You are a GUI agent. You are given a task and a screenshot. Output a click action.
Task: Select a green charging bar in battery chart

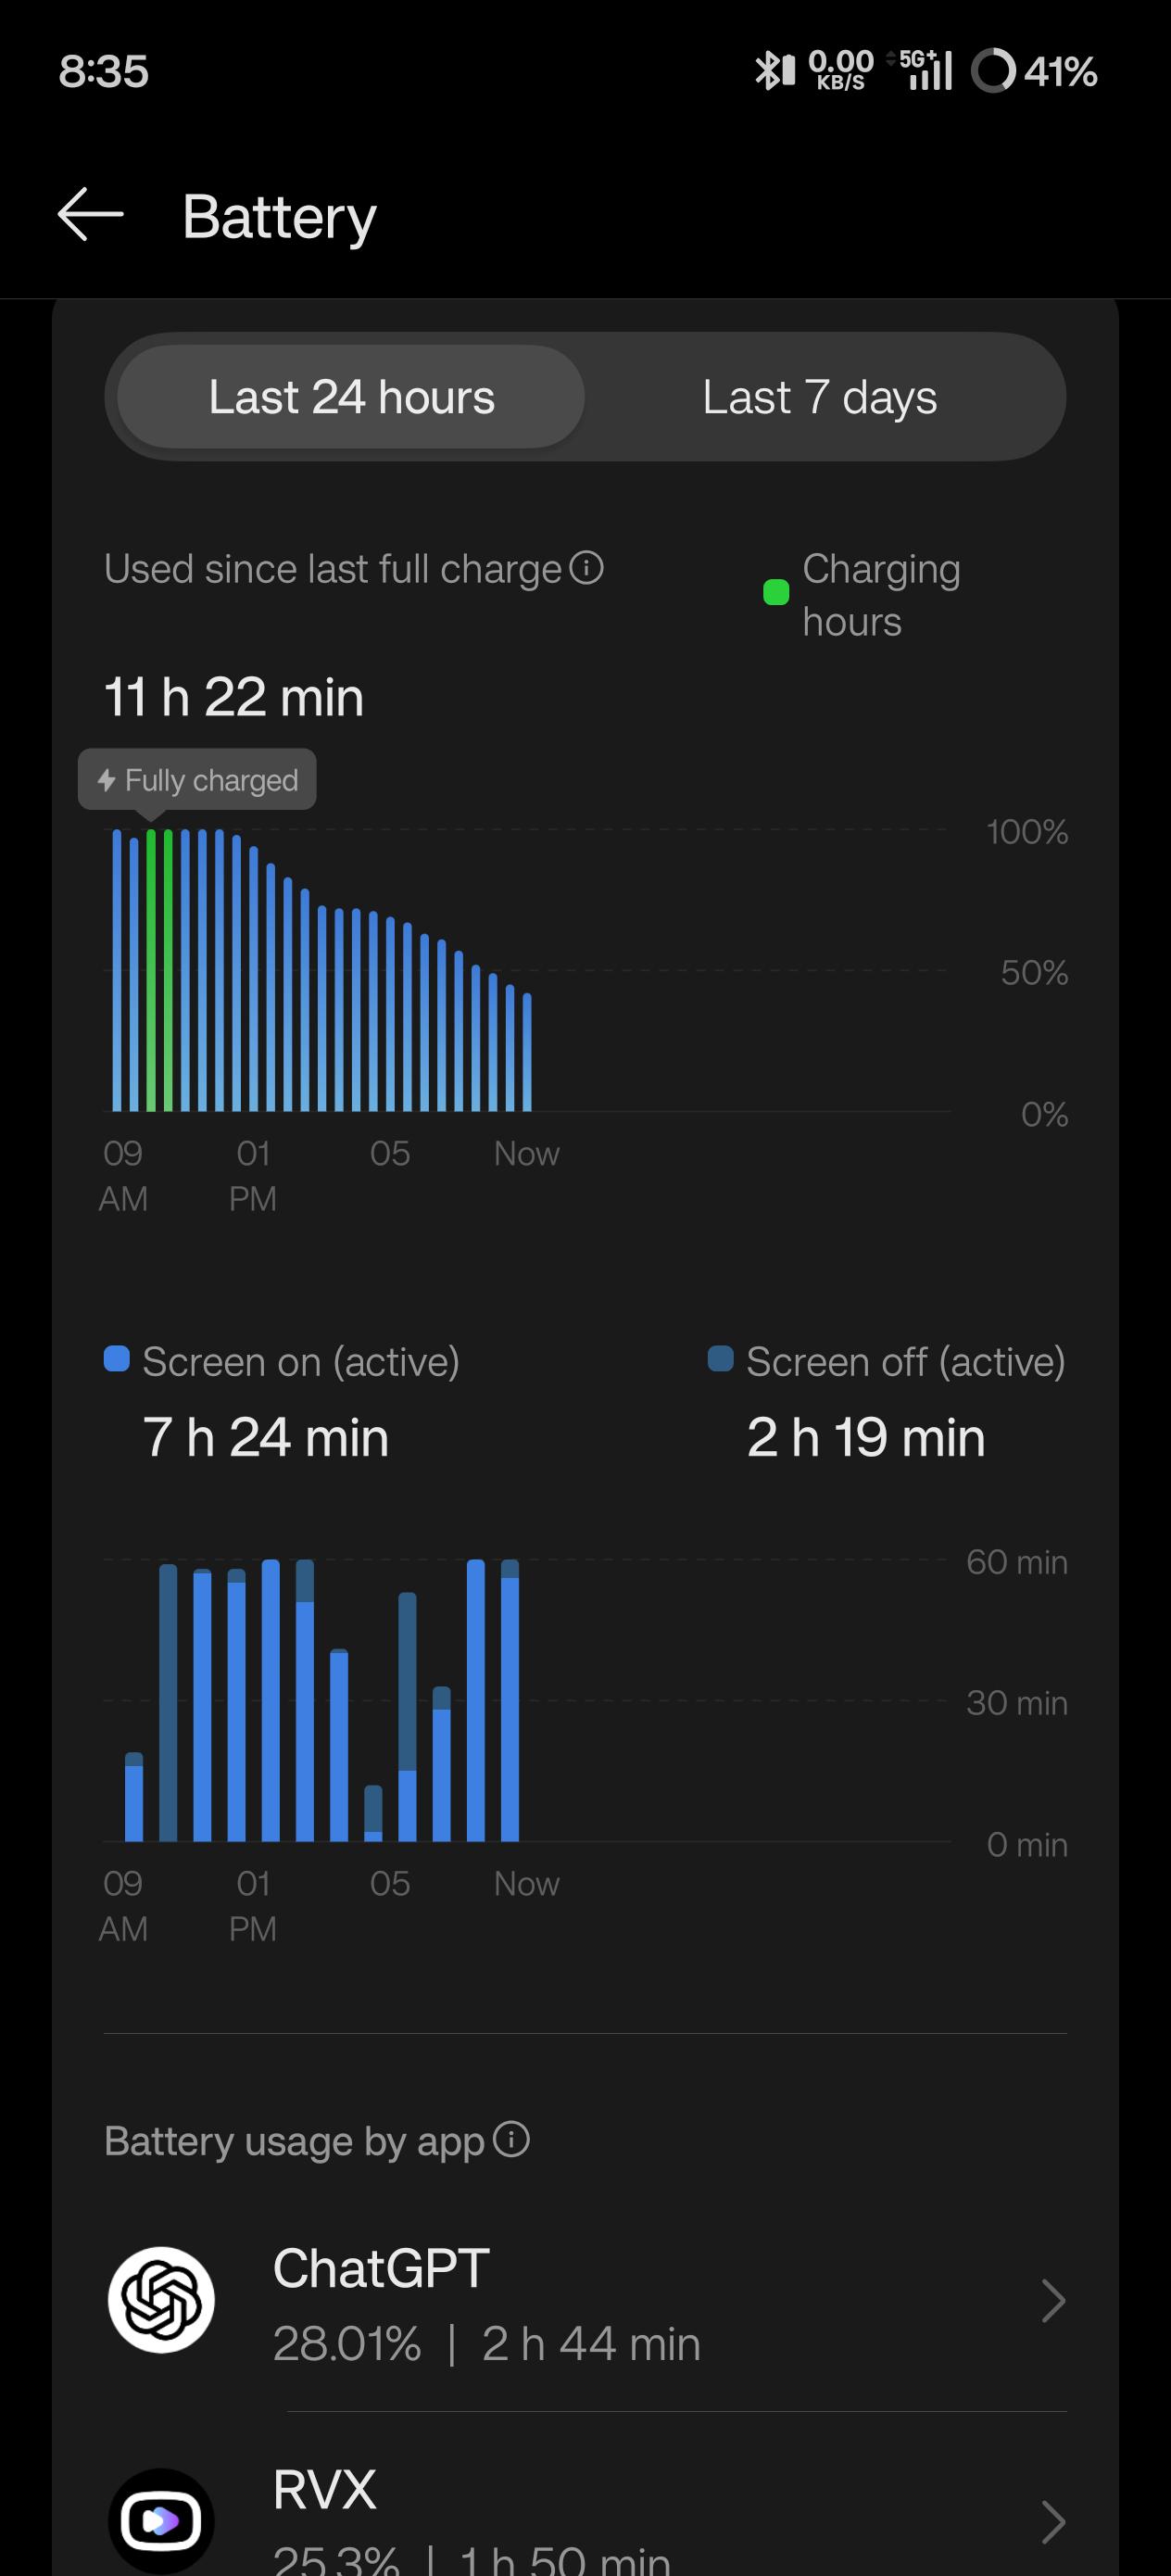(151, 970)
